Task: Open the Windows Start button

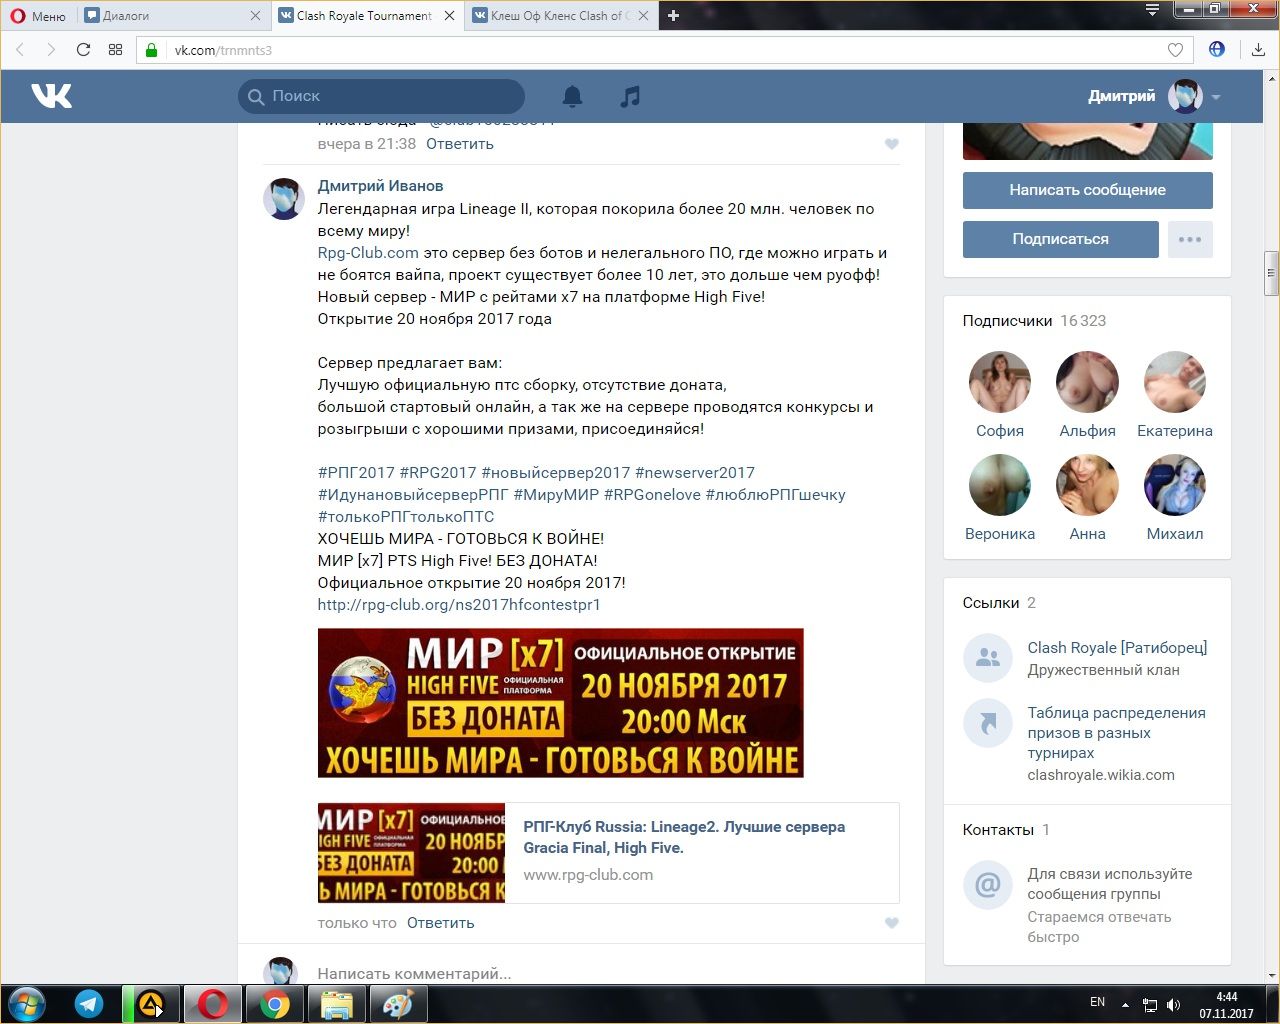Action: (27, 1004)
